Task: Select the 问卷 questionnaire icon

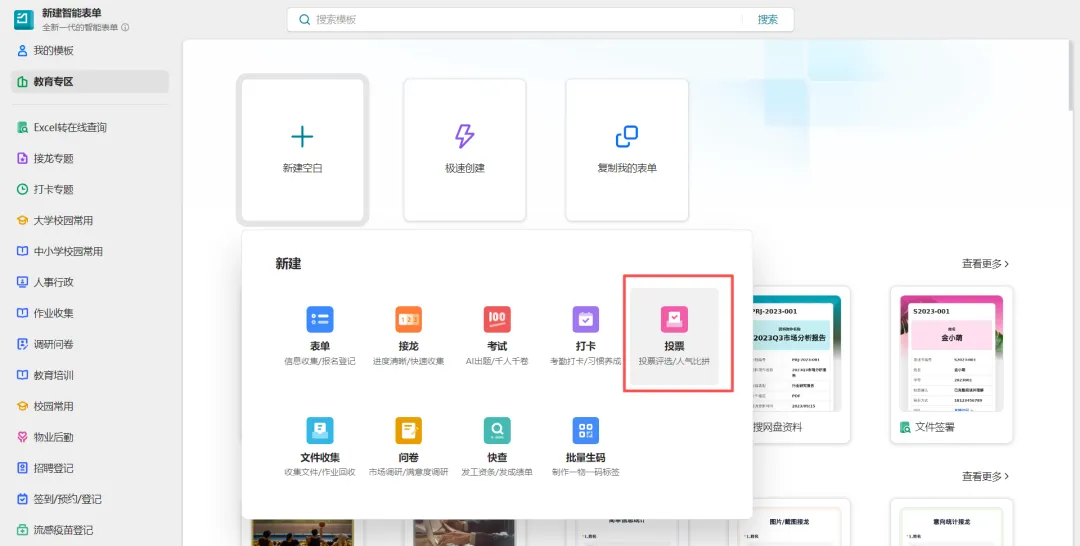Action: pyautogui.click(x=408, y=430)
